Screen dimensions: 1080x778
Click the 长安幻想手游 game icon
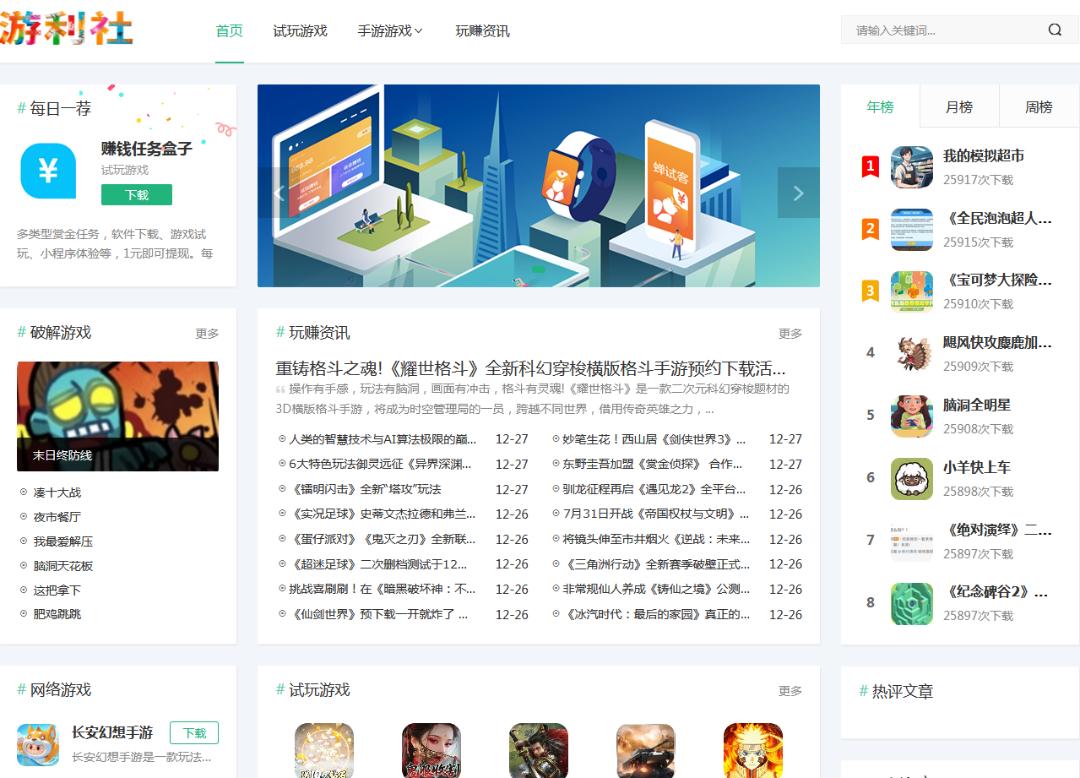click(x=38, y=745)
